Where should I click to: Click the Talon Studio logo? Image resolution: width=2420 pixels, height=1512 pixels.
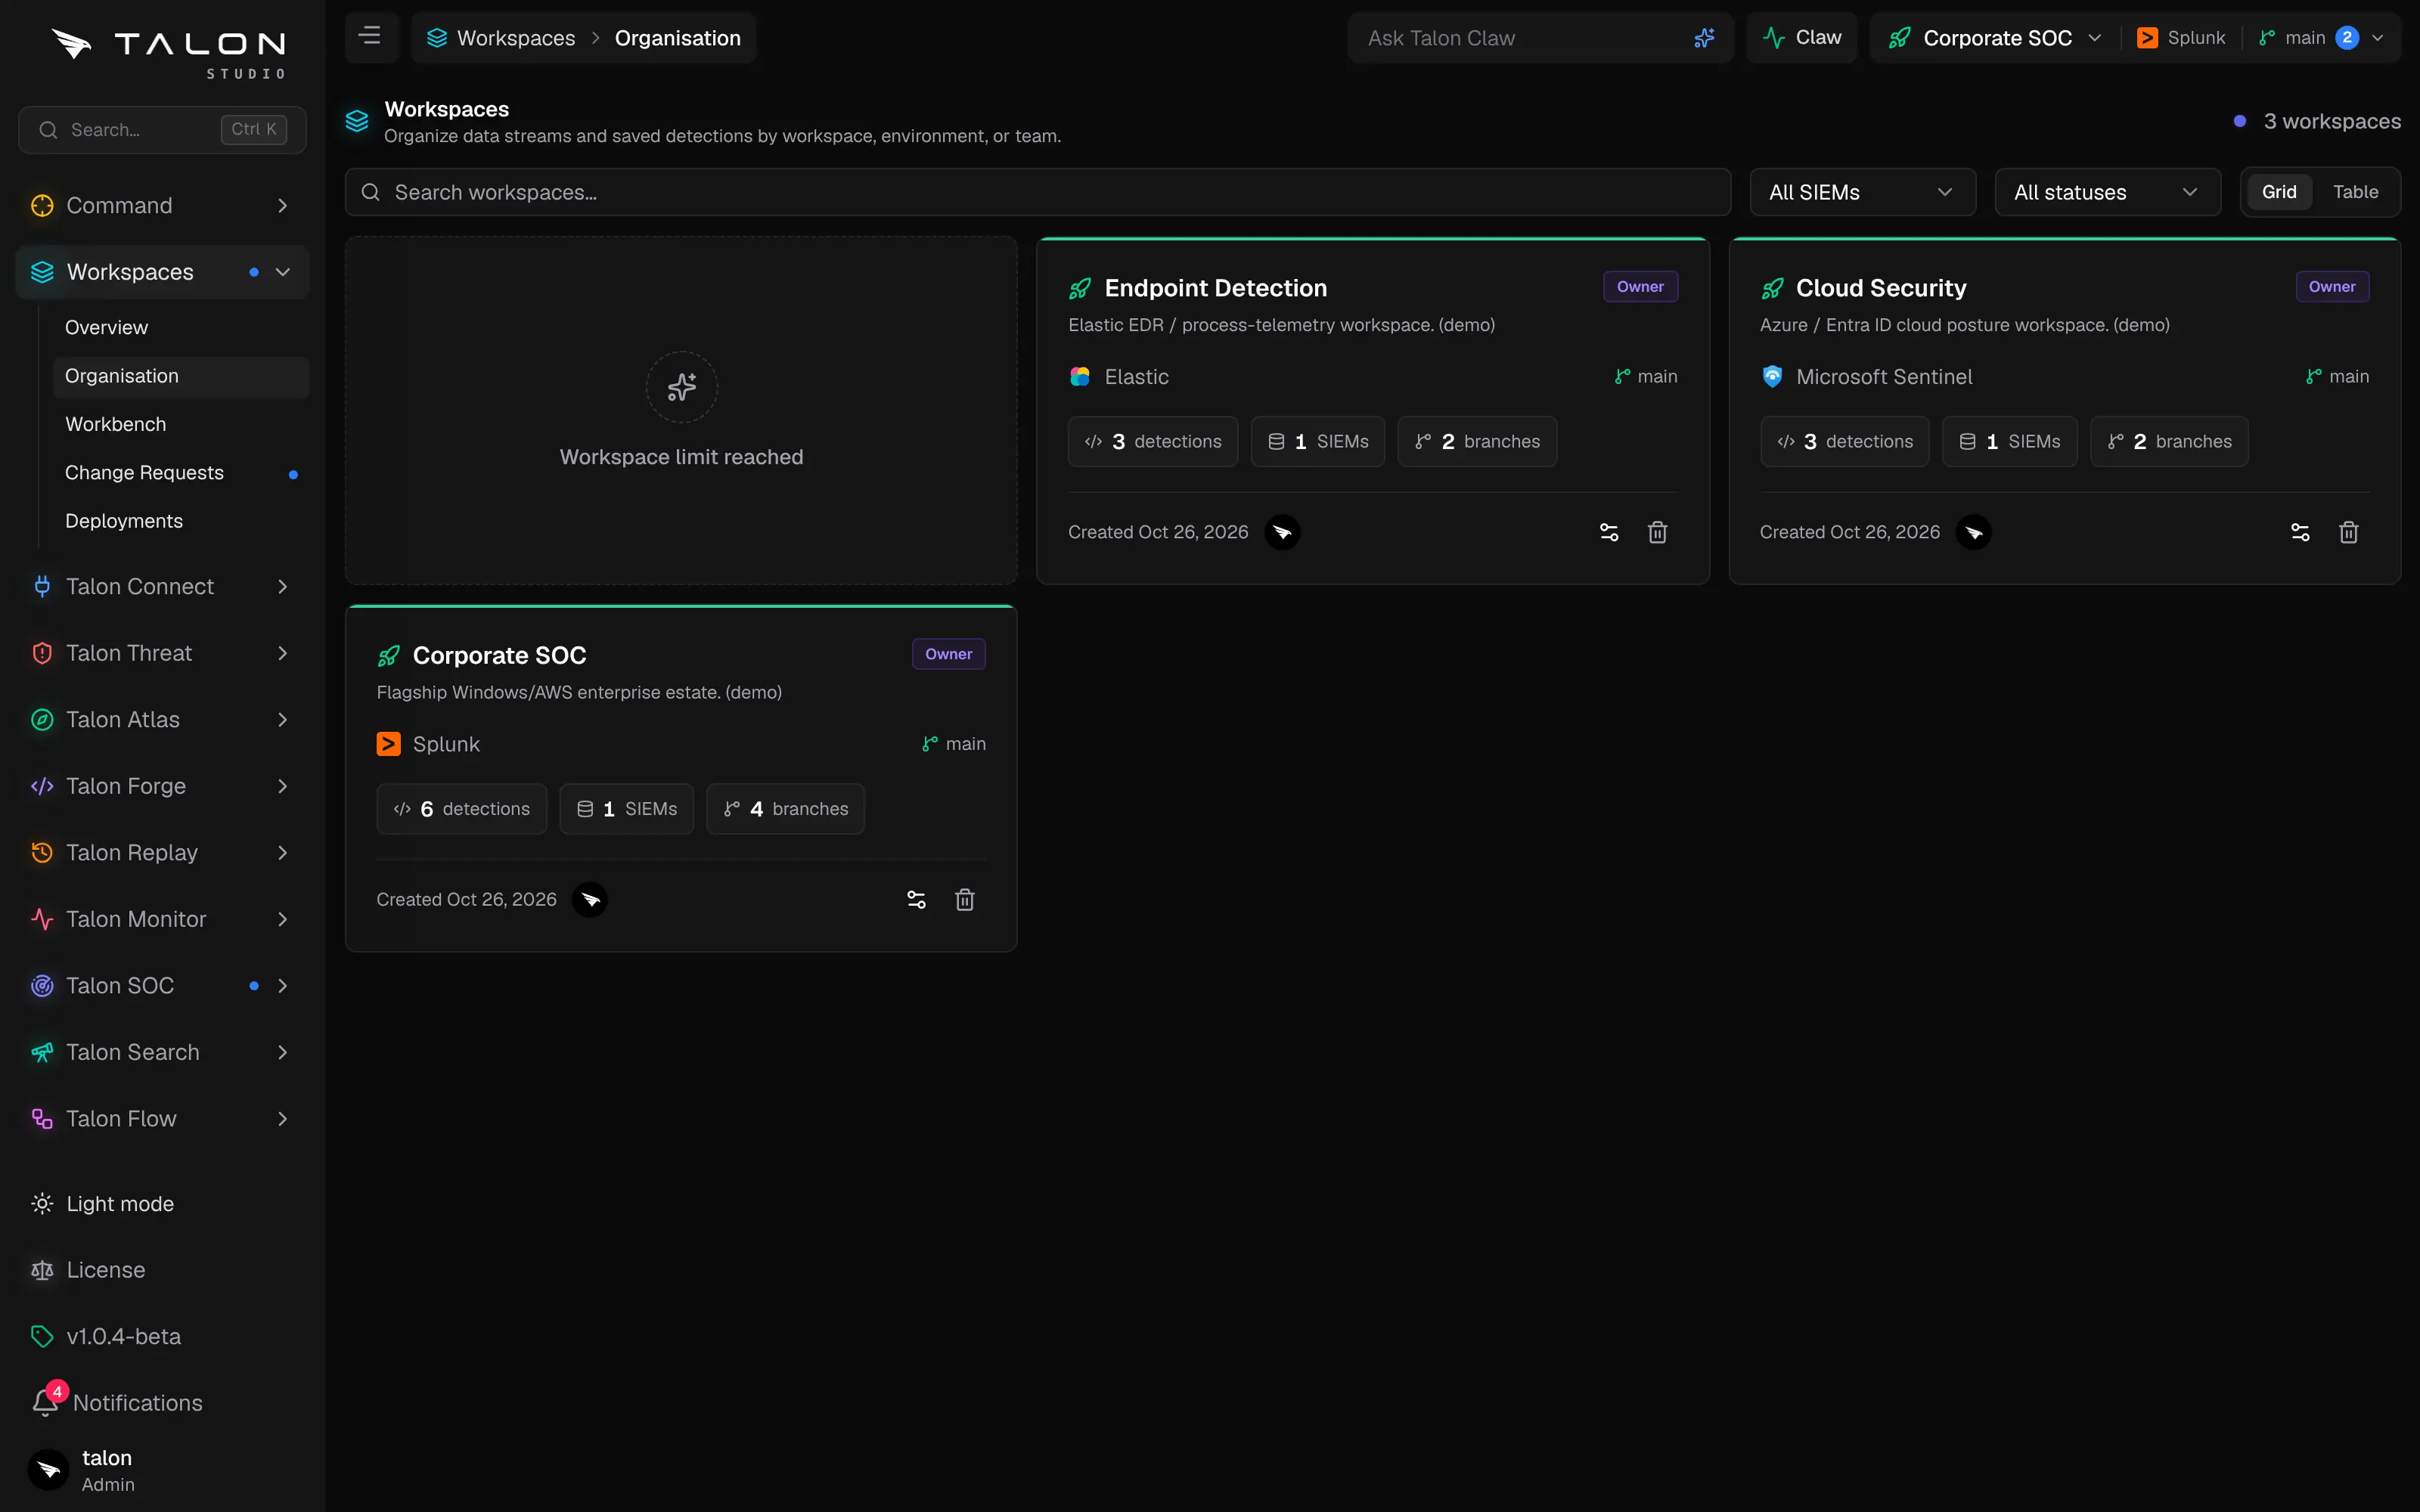tap(168, 52)
